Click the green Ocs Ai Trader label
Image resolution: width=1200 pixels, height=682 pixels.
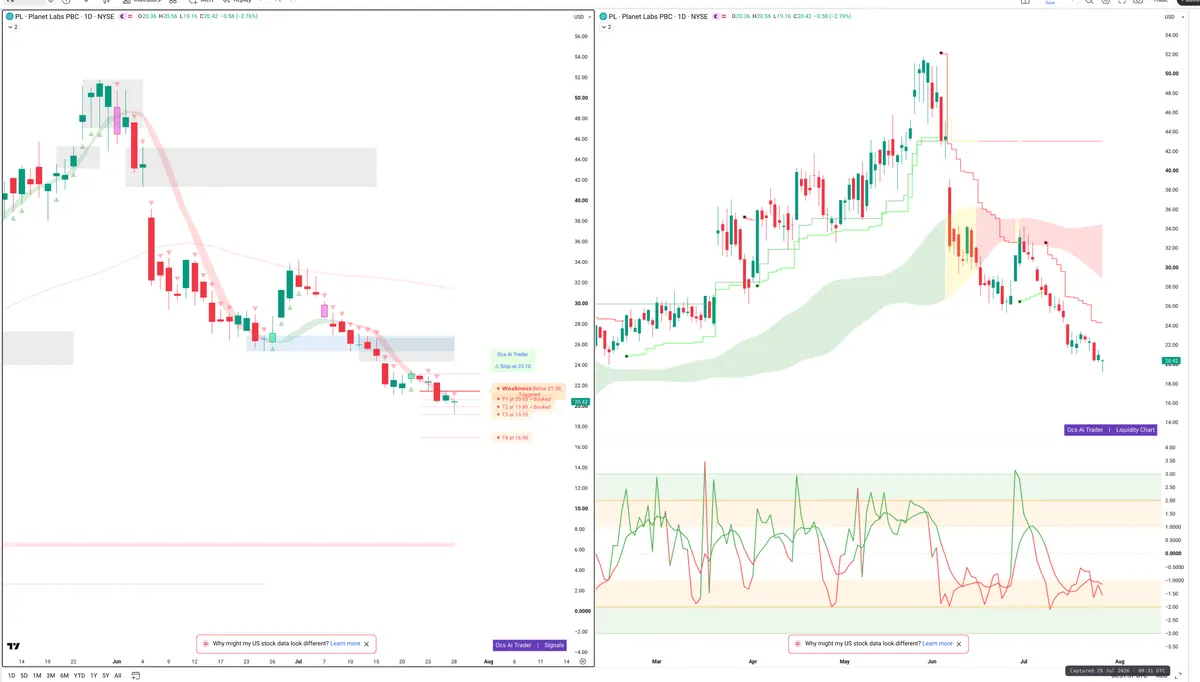click(x=514, y=354)
